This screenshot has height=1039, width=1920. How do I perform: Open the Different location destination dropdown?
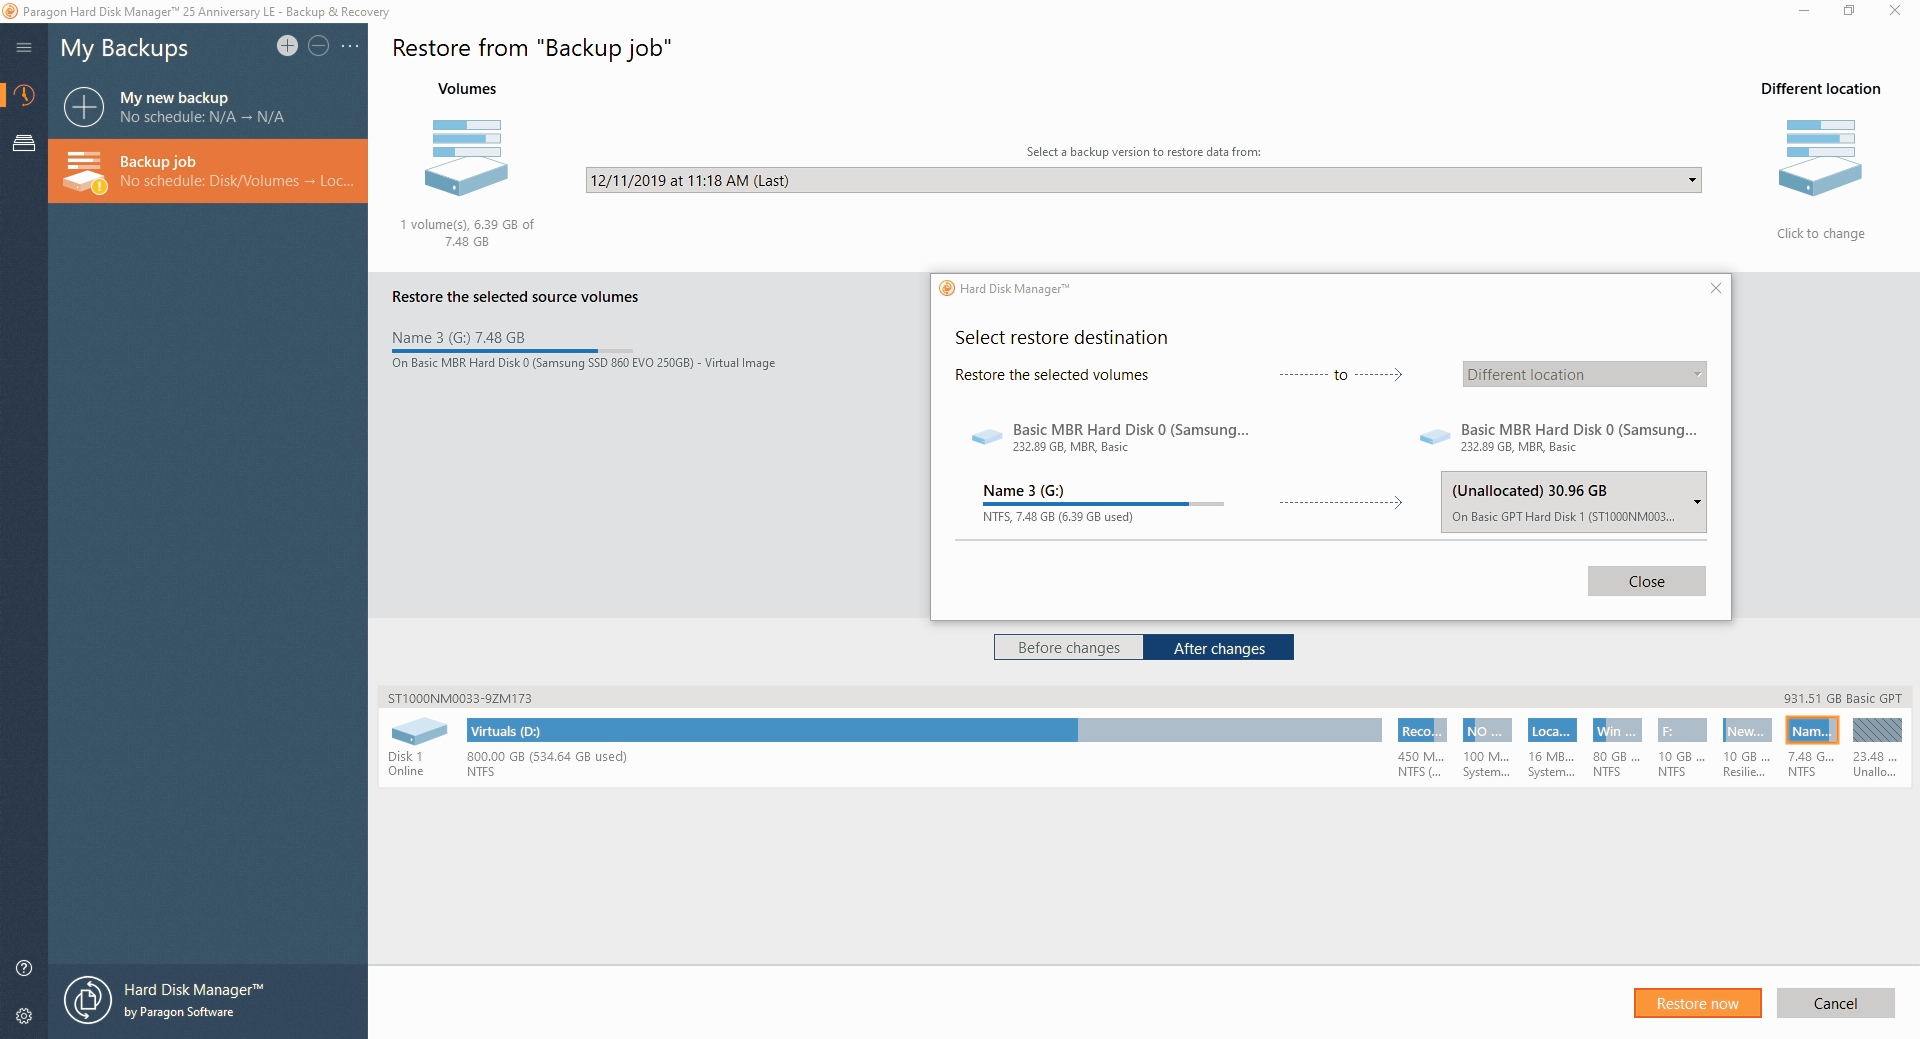click(1583, 374)
